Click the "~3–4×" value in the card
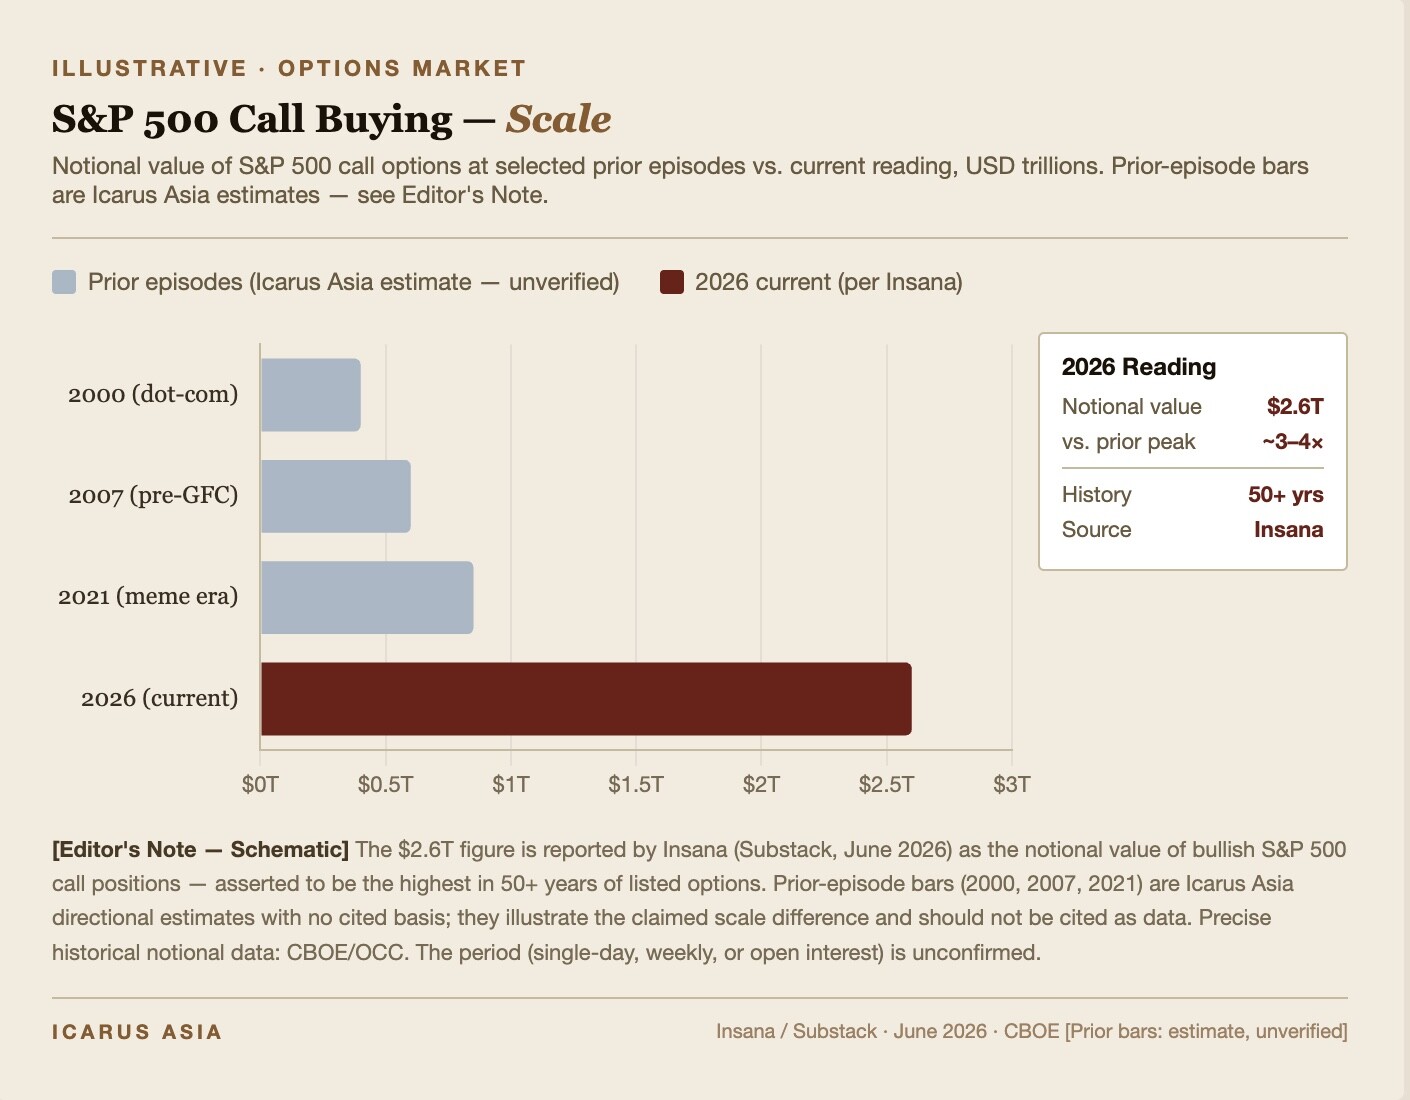1410x1100 pixels. [1293, 442]
